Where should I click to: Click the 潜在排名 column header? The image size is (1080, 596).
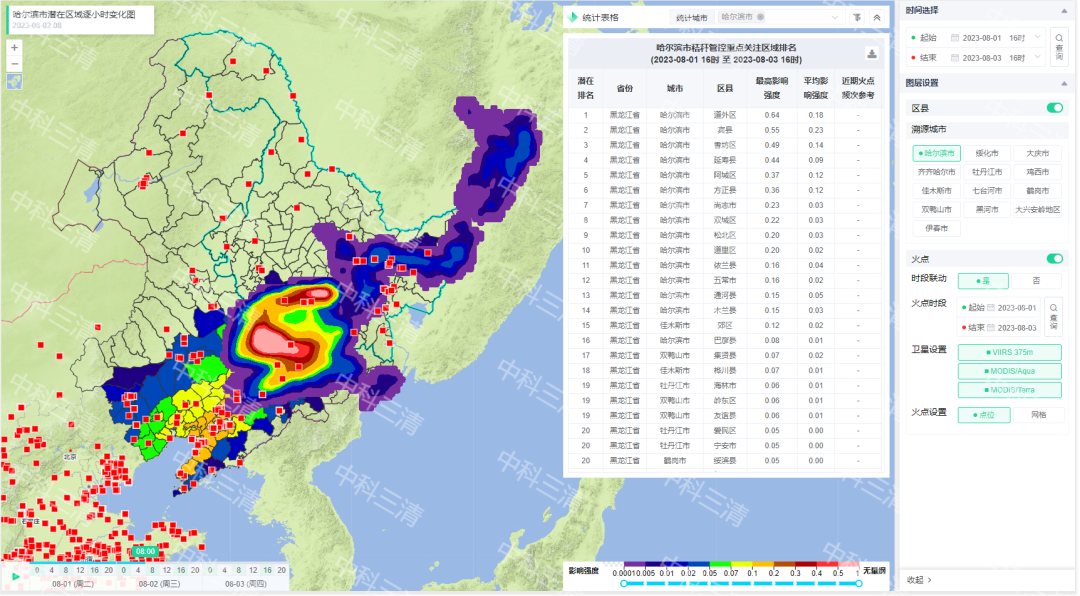tap(585, 88)
